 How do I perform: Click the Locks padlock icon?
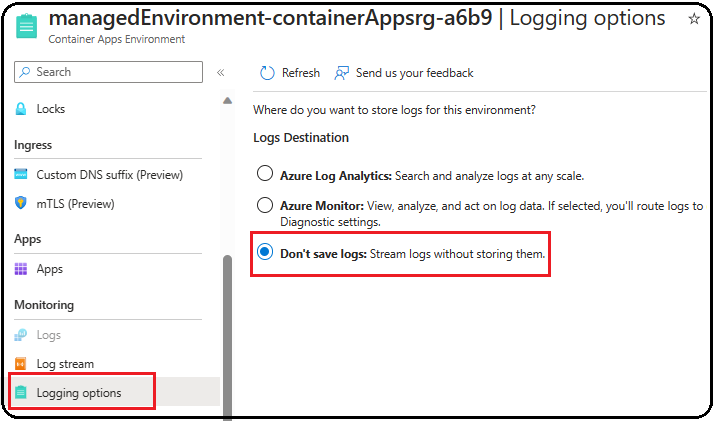click(21, 109)
